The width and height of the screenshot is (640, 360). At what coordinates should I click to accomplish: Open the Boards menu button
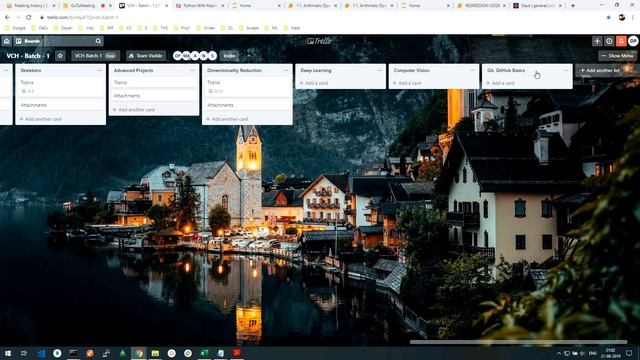click(28, 41)
